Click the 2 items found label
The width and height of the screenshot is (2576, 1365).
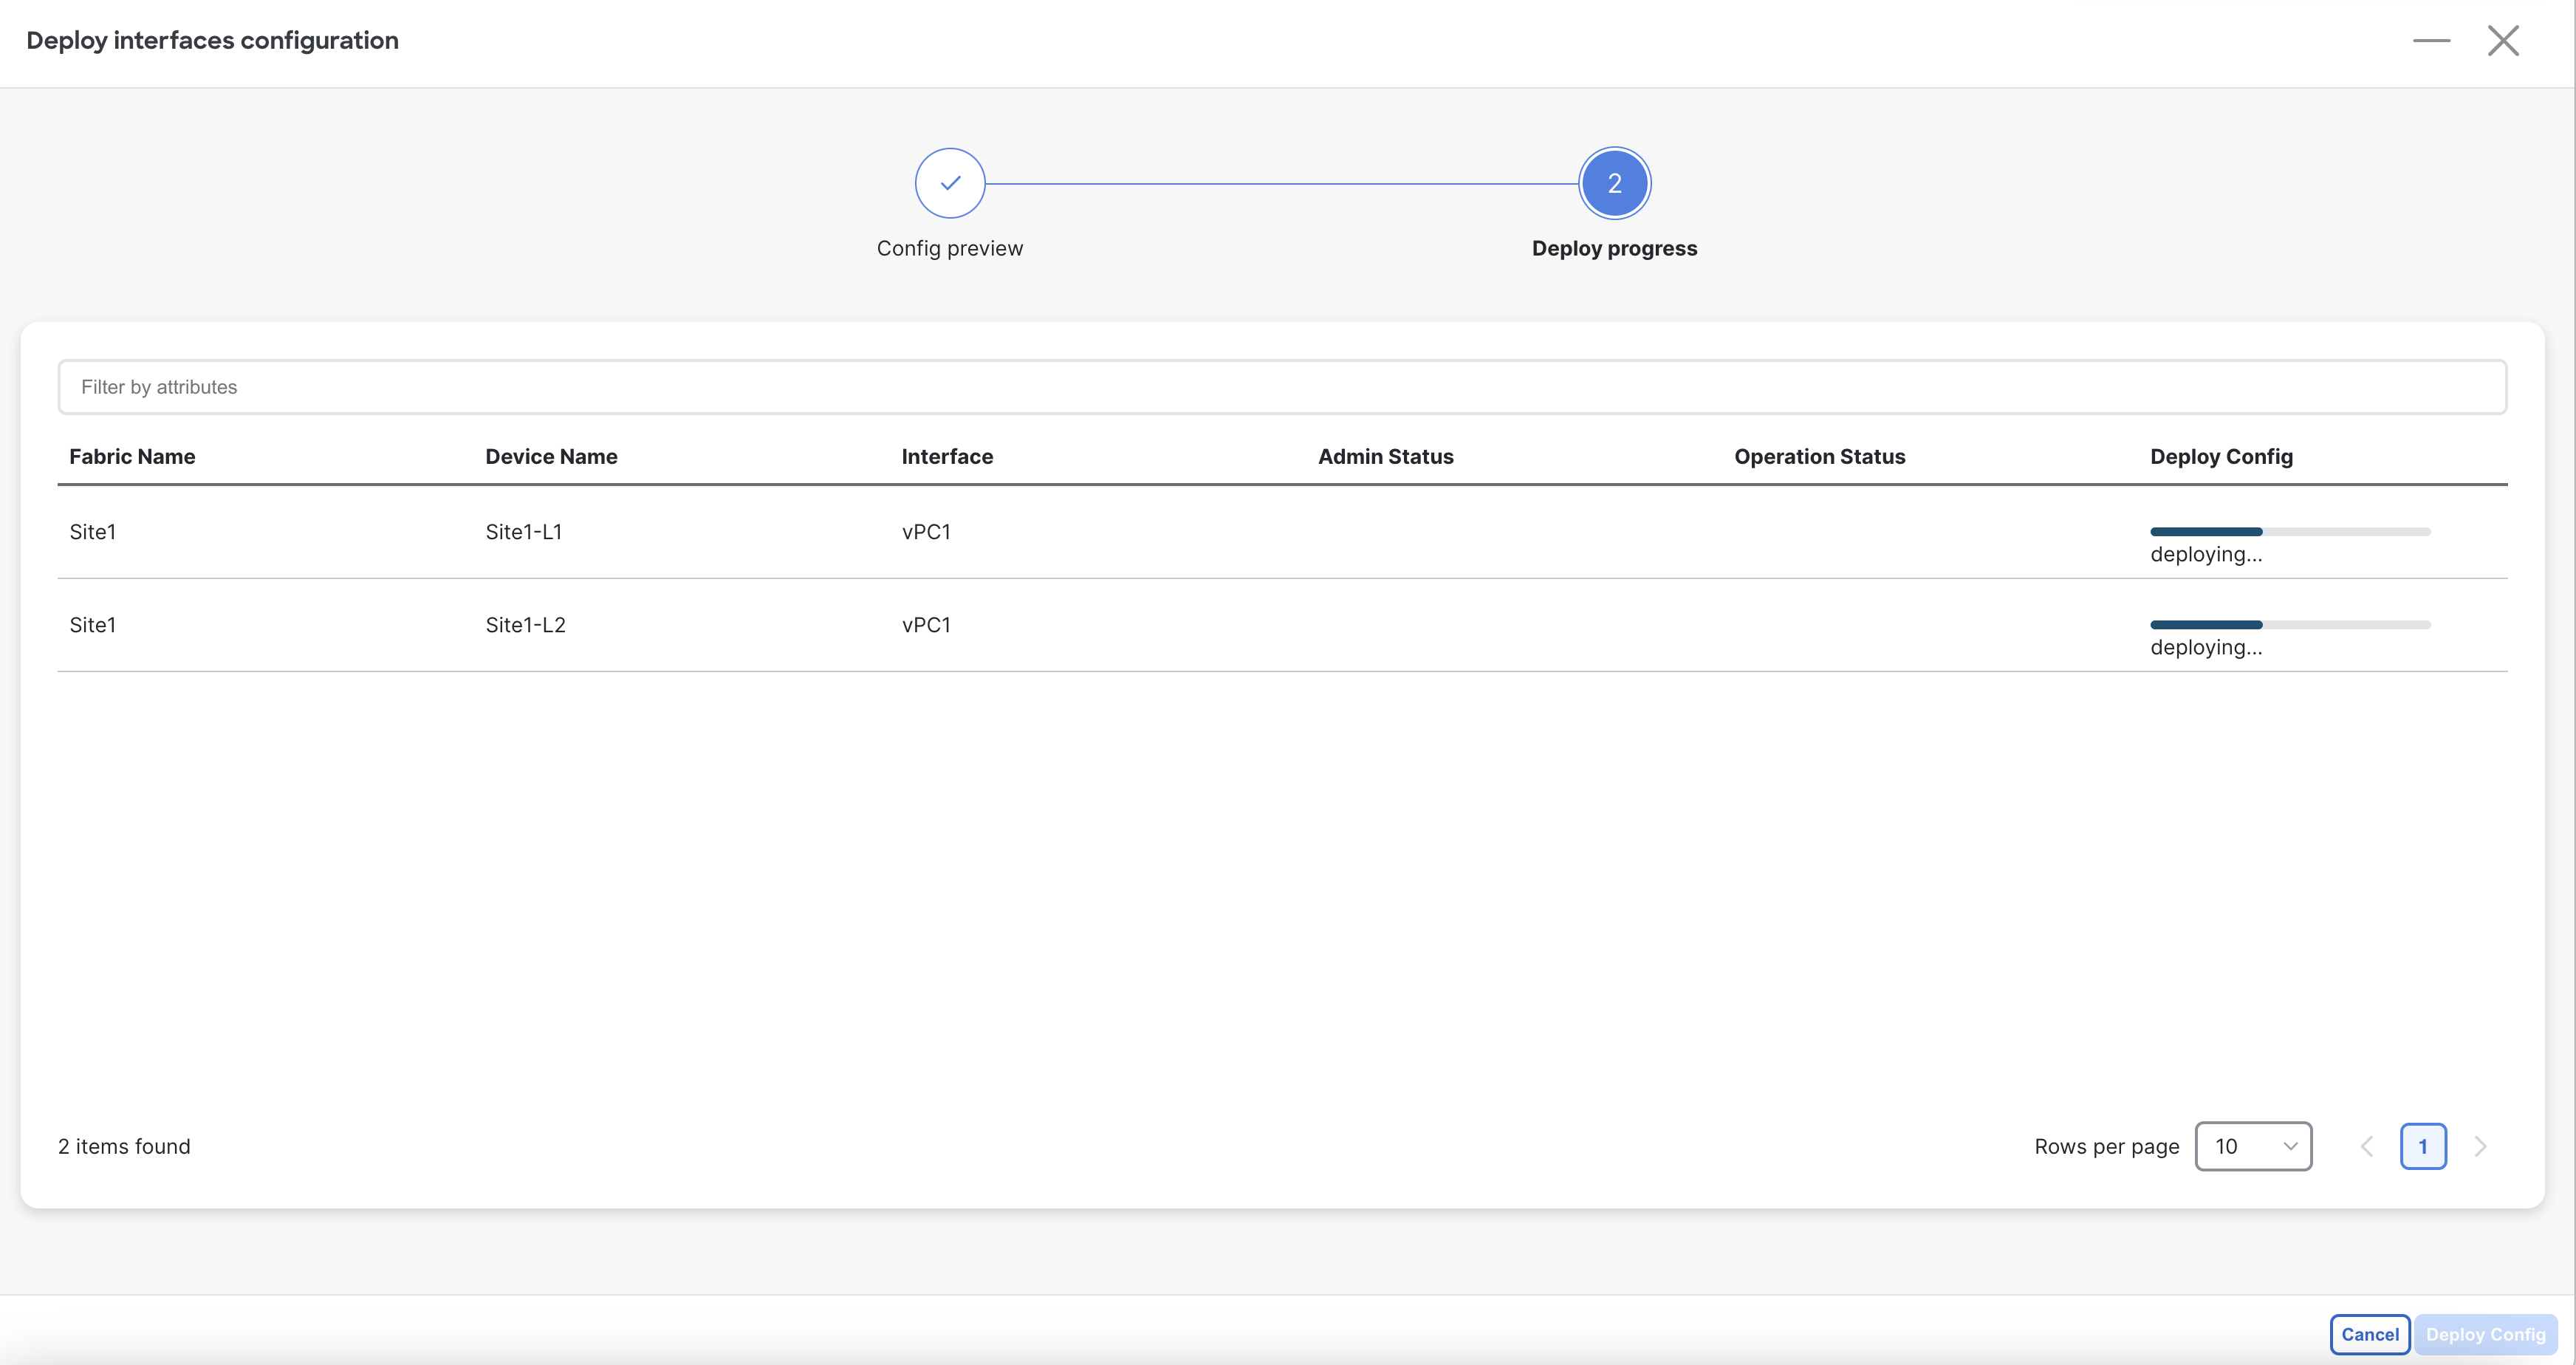tap(124, 1146)
